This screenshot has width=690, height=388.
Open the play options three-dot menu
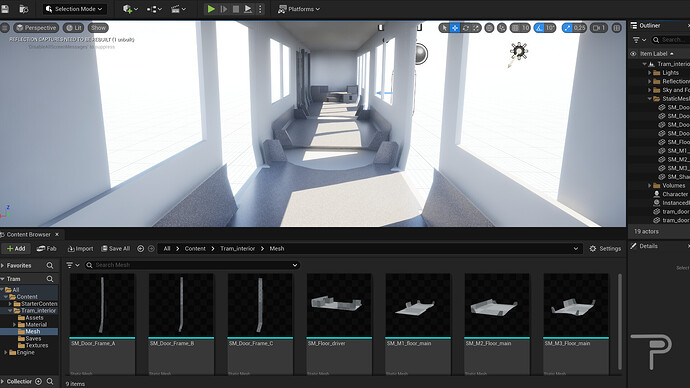260,9
